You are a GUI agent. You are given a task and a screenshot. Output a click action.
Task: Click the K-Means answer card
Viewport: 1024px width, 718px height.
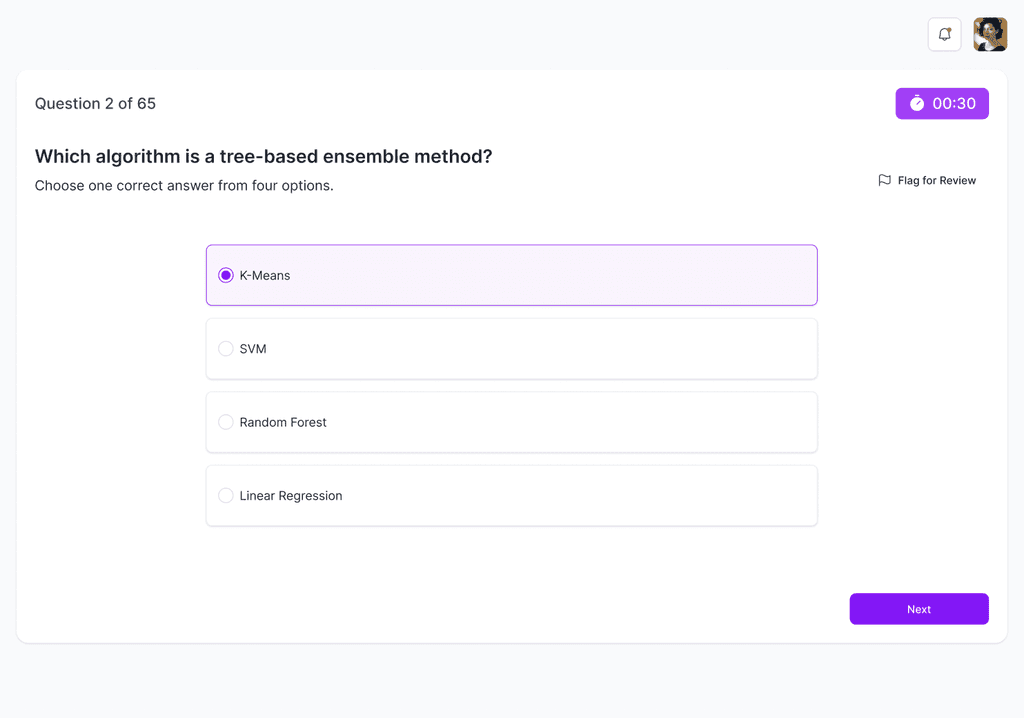[511, 275]
